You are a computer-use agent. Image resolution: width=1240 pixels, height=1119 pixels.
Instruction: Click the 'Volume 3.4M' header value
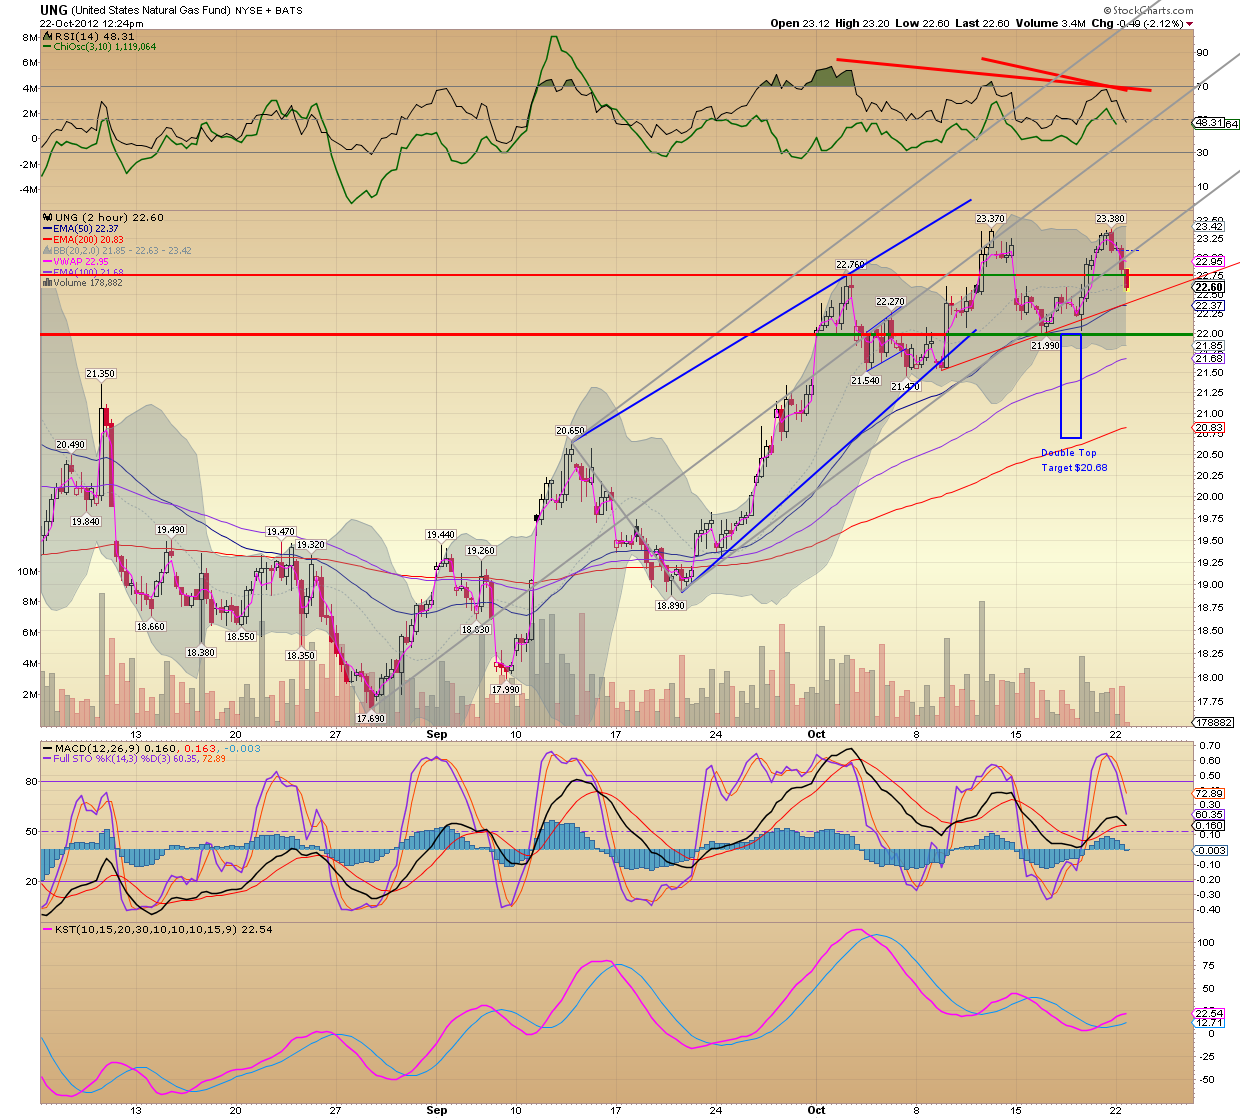coord(1050,23)
